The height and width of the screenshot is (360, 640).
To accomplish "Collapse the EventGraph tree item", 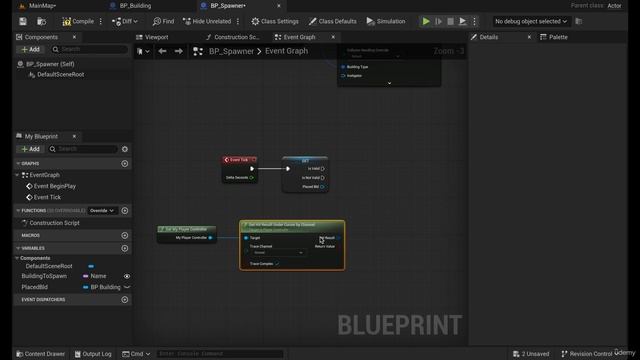I will [17, 175].
